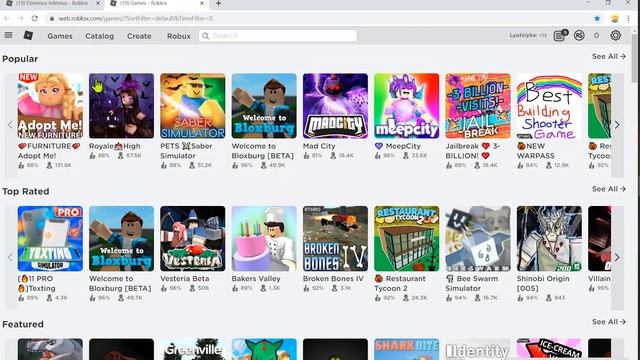Image resolution: width=640 pixels, height=360 pixels.
Task: Open the Robux menu item
Action: 179,36
